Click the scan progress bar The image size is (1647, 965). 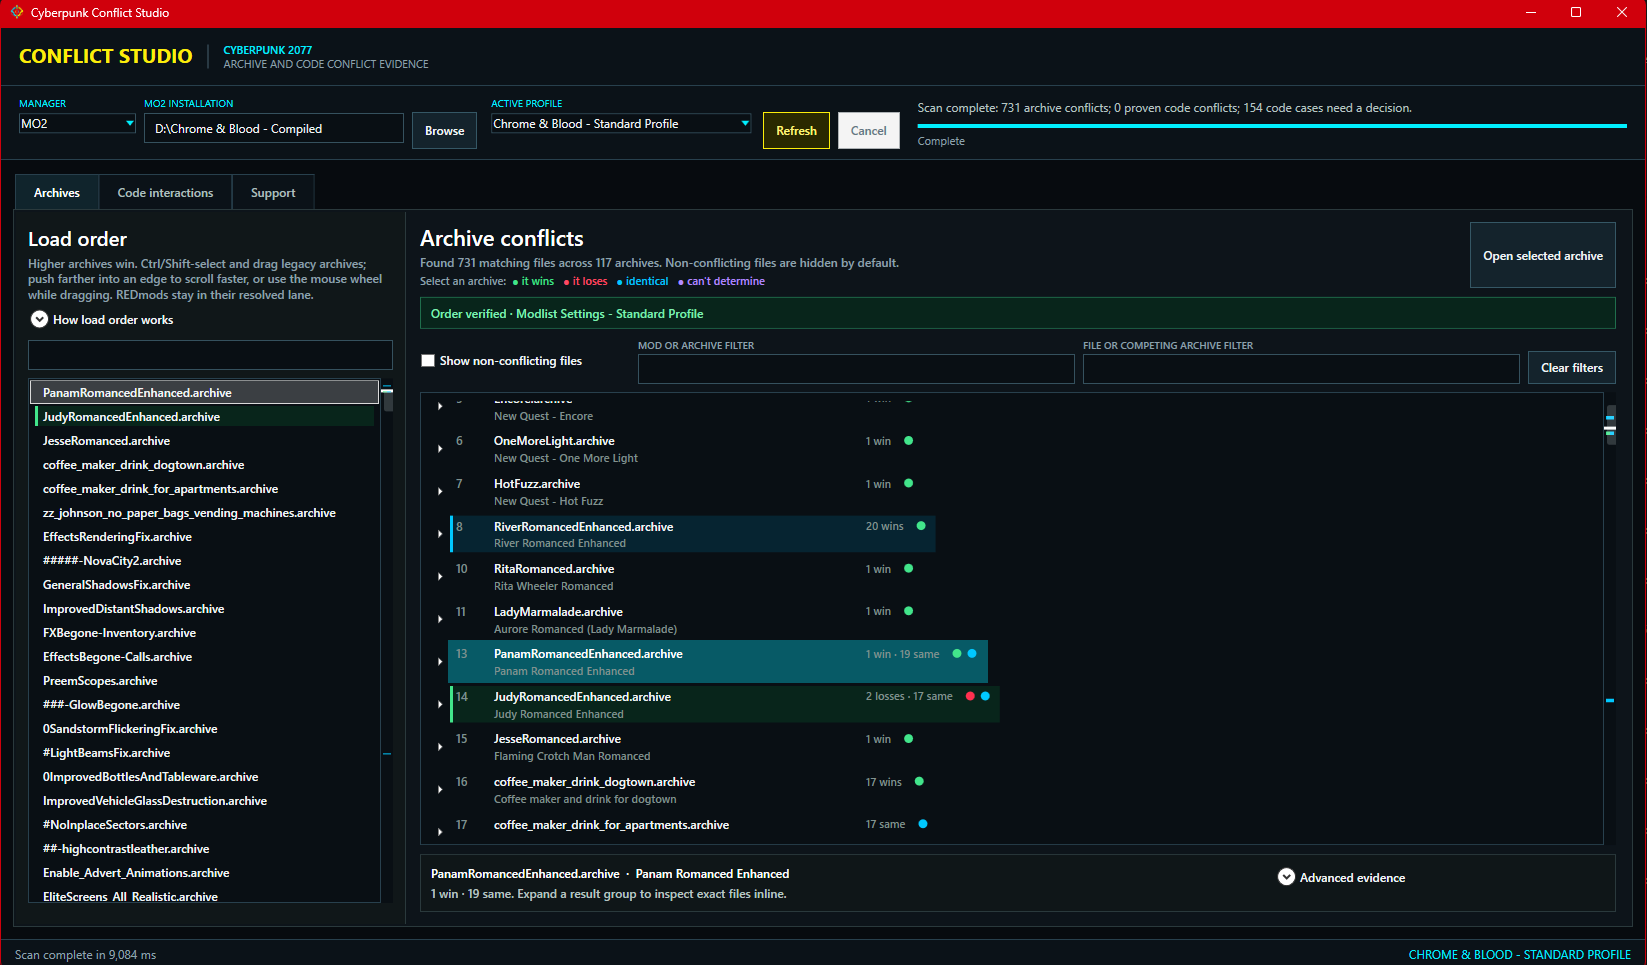[x=1272, y=126]
